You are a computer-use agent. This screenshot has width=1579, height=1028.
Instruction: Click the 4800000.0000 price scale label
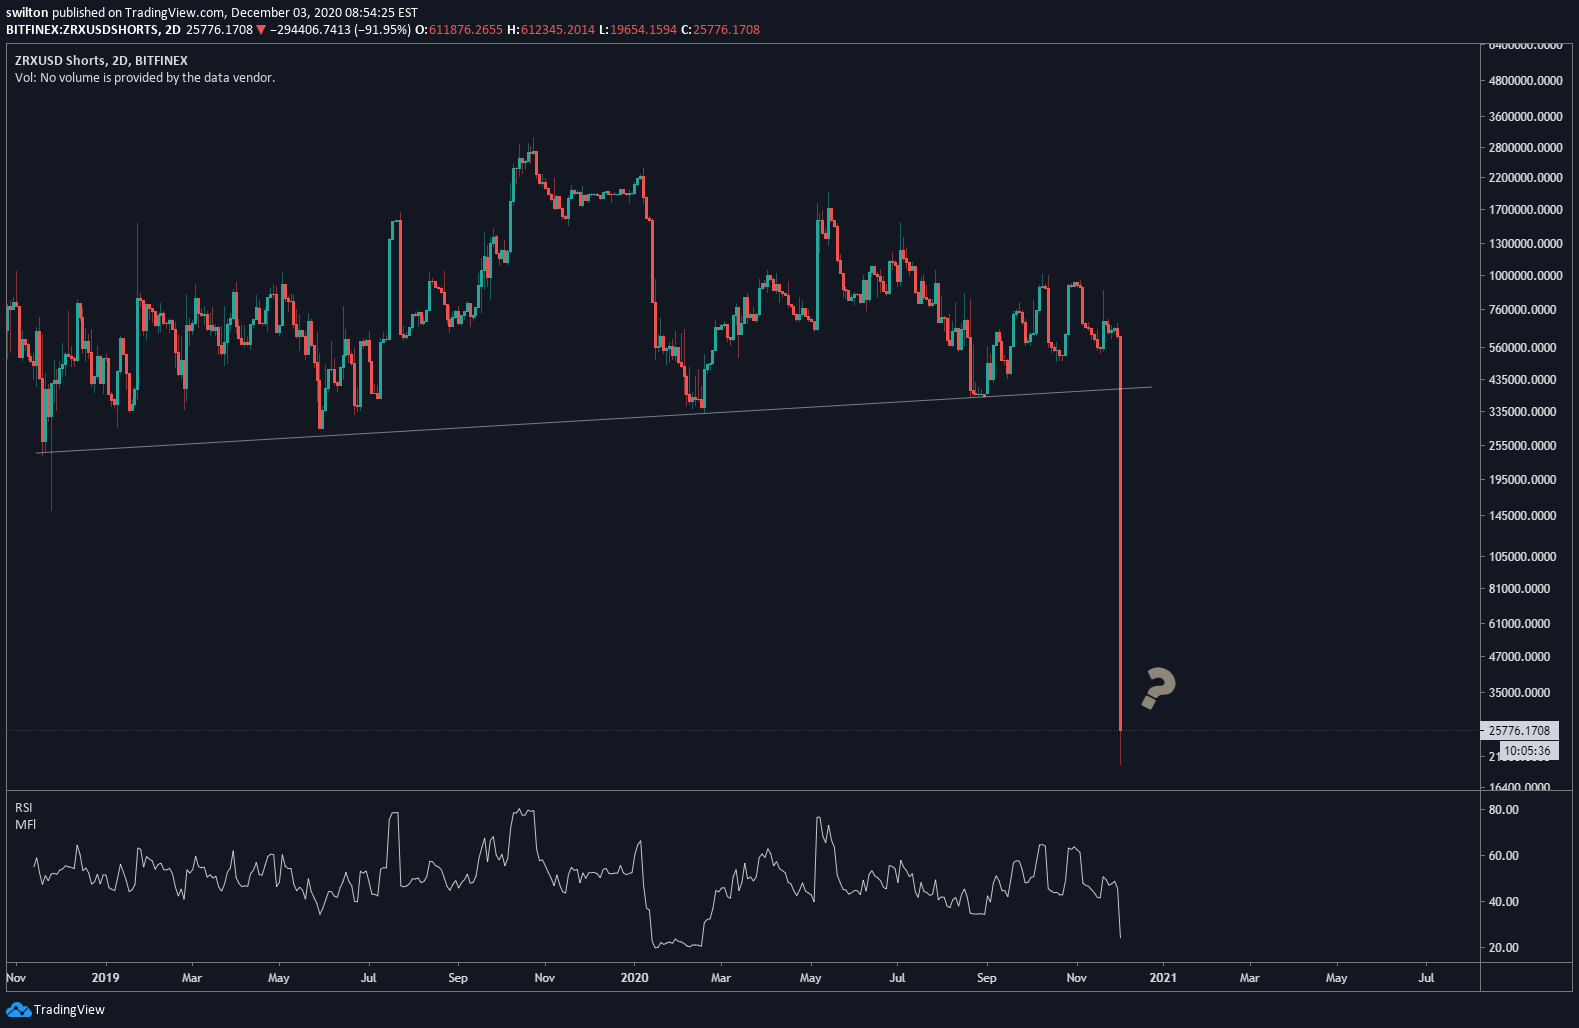click(1526, 80)
